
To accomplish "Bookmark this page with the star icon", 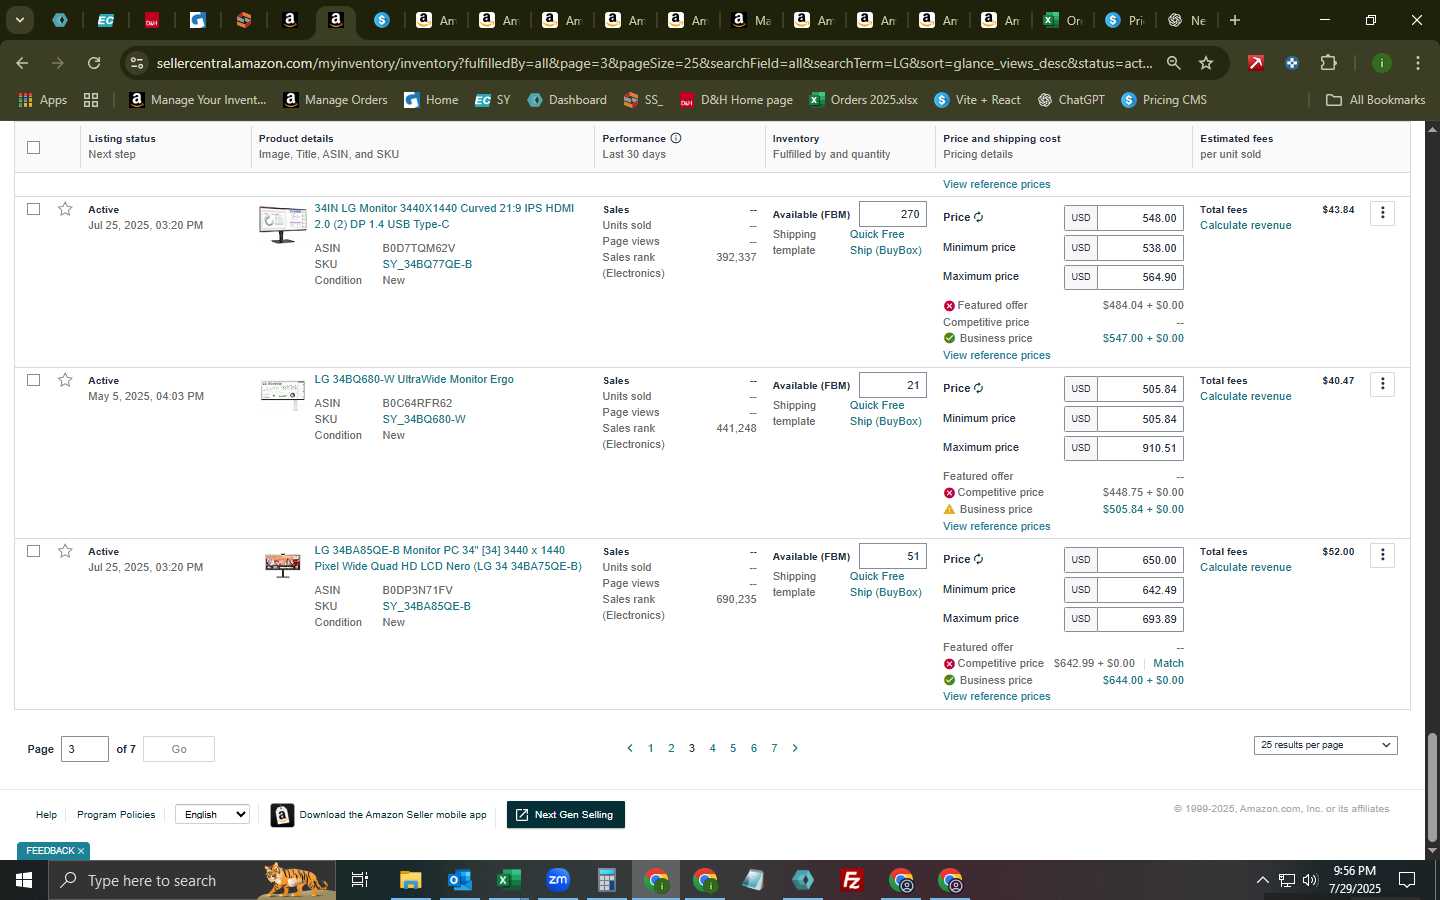I will 1206,63.
